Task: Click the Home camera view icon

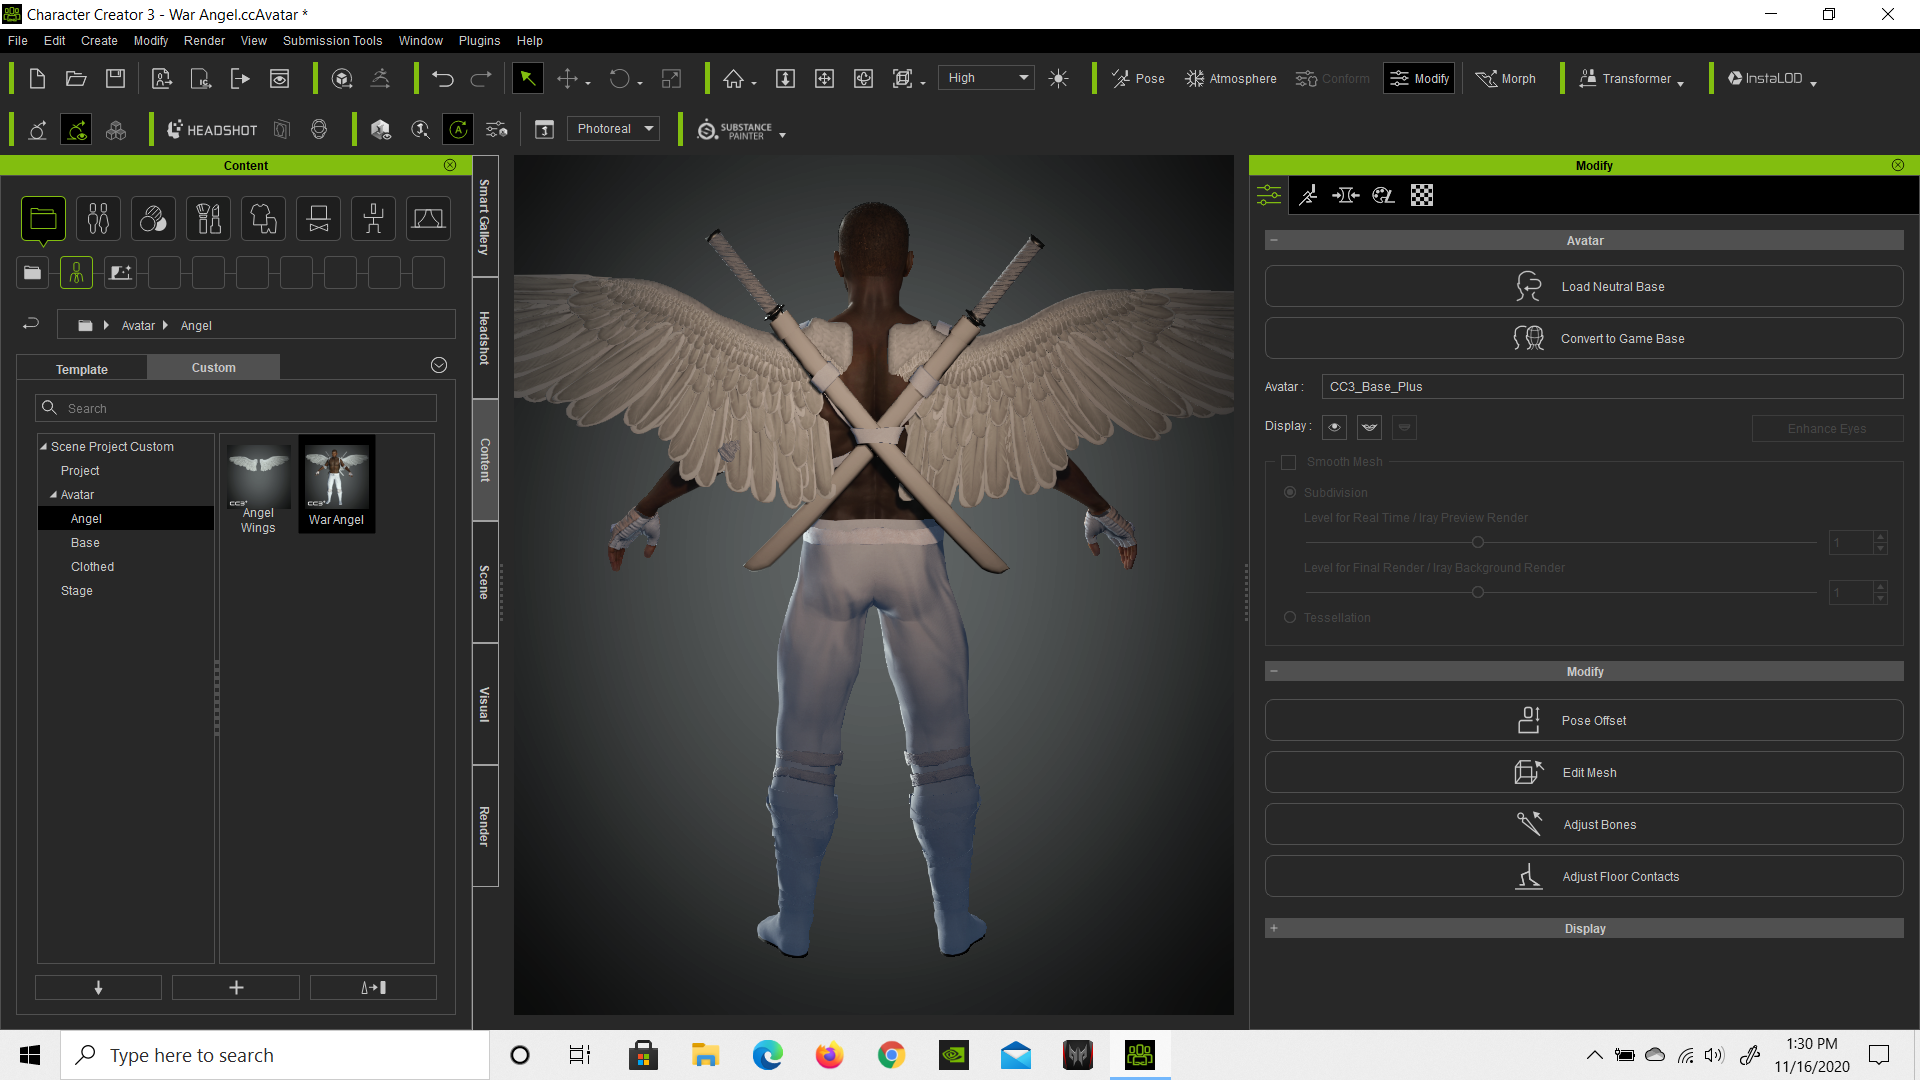Action: pyautogui.click(x=734, y=79)
